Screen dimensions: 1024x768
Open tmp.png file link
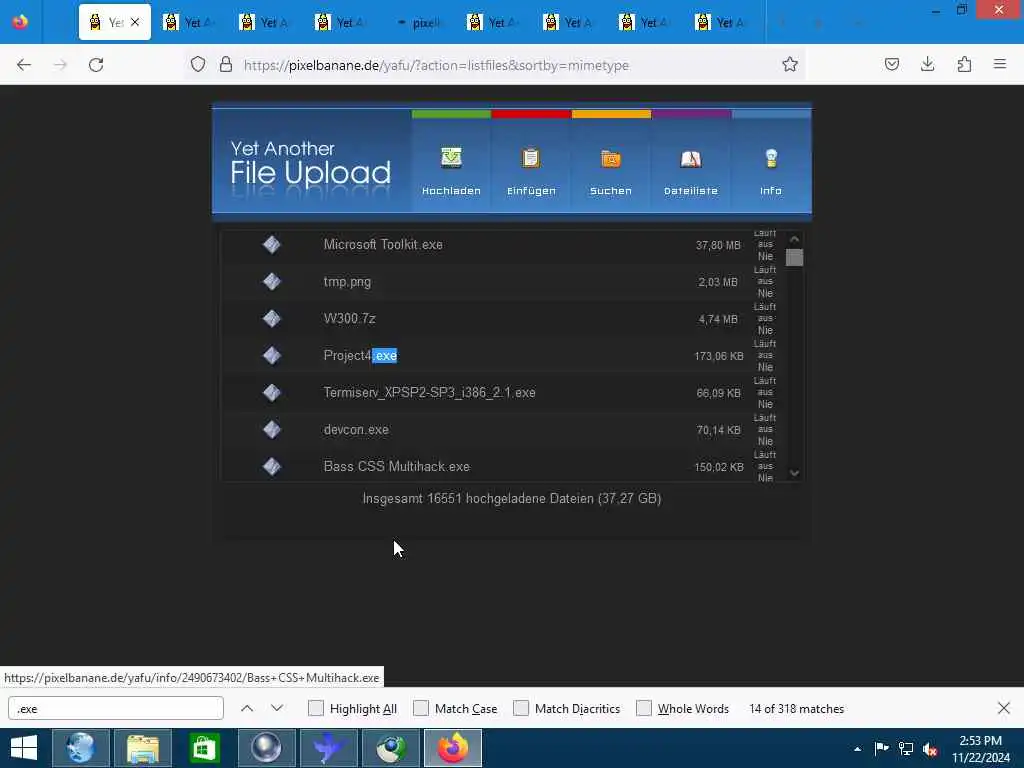point(347,282)
